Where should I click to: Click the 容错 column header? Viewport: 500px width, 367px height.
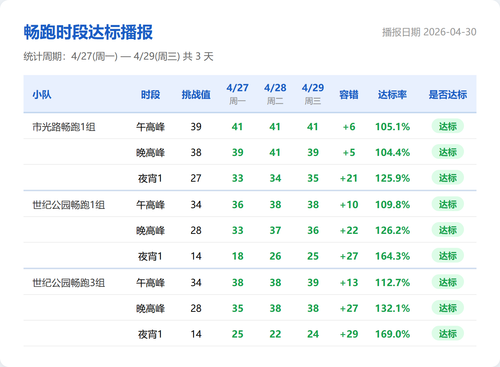[349, 95]
